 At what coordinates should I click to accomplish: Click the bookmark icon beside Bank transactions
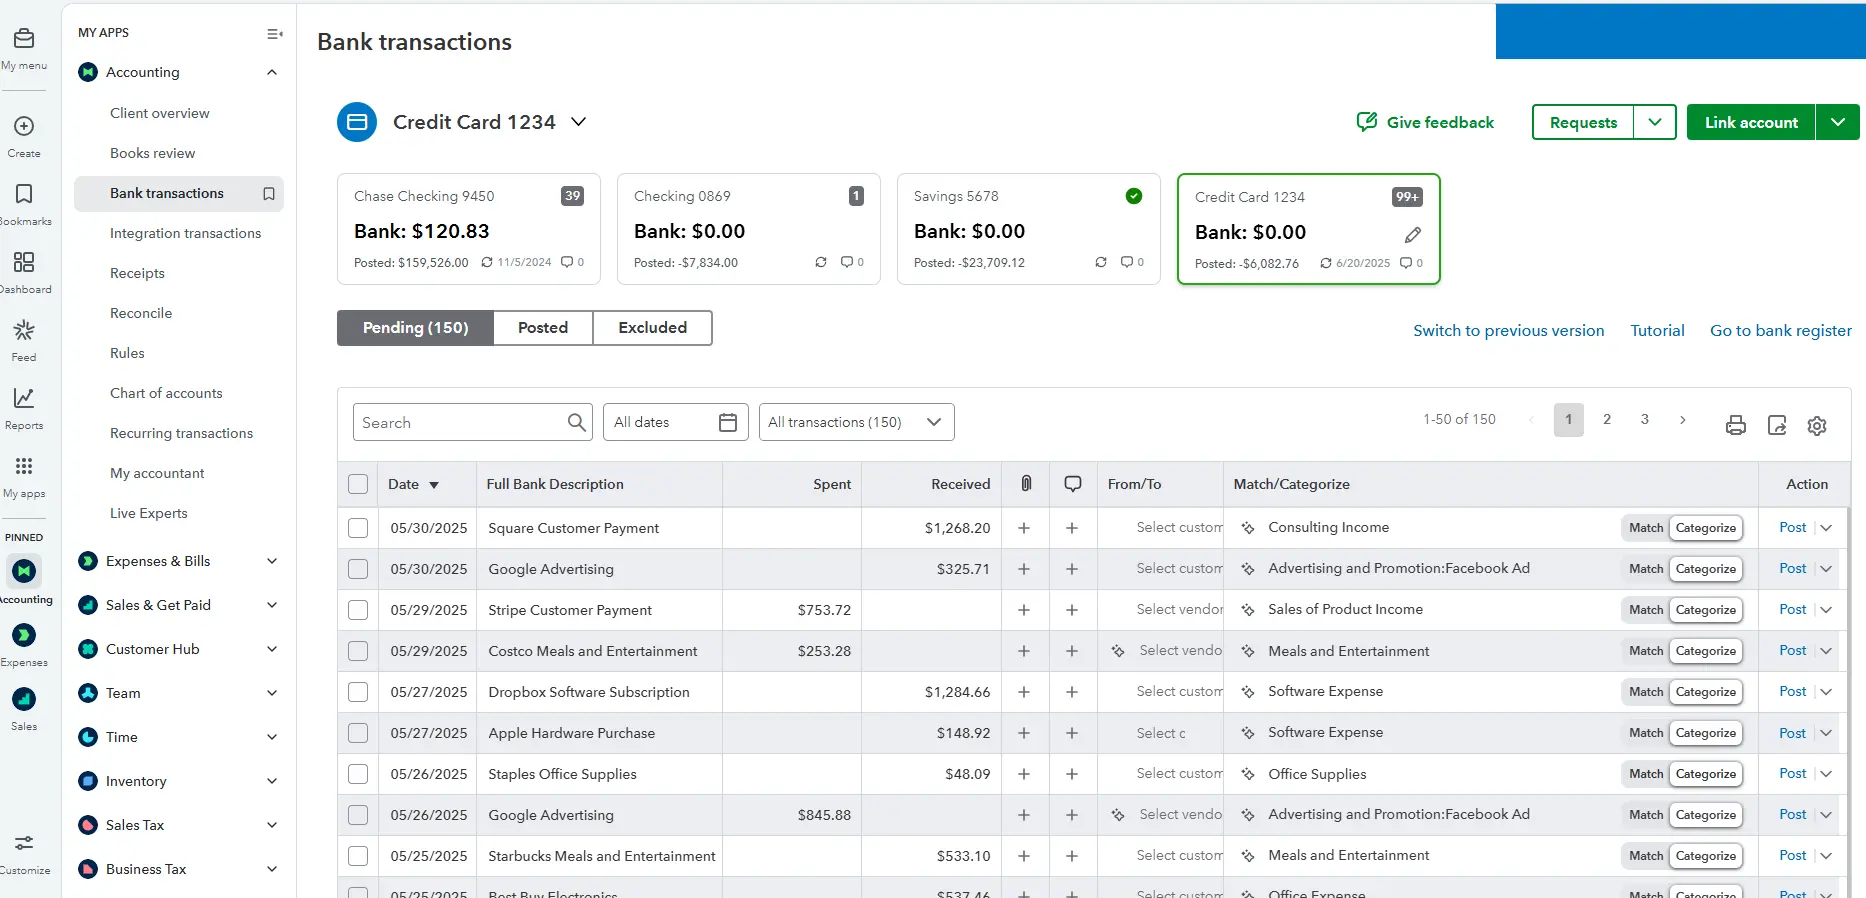(x=269, y=194)
